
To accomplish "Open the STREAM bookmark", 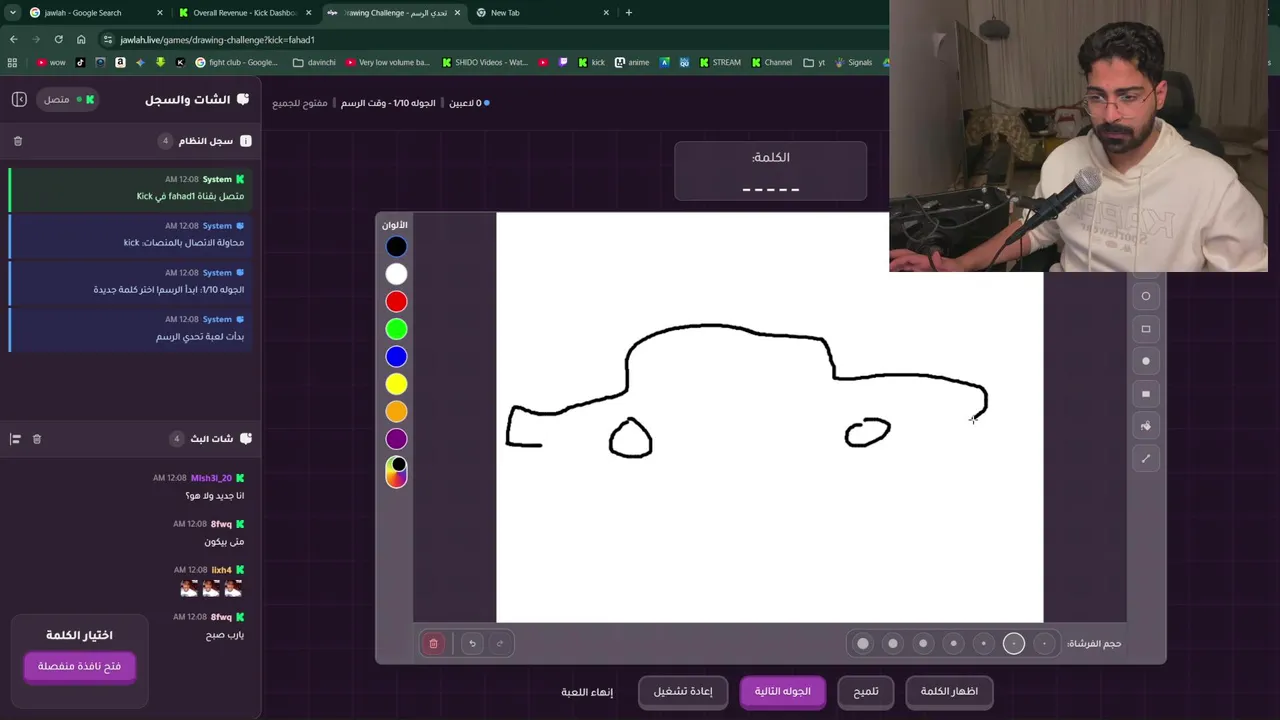I will (720, 62).
